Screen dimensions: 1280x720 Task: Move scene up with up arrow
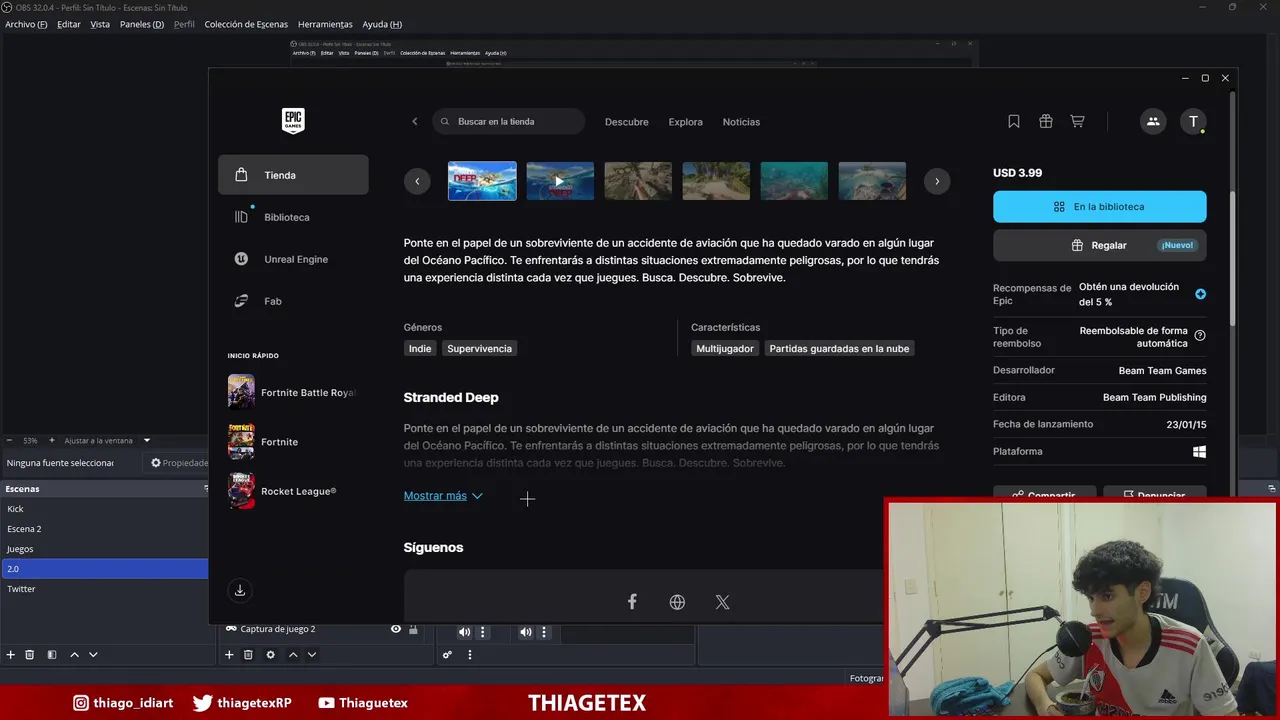74,655
